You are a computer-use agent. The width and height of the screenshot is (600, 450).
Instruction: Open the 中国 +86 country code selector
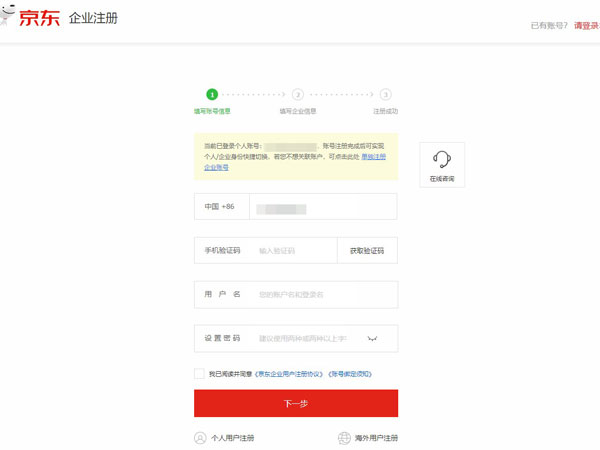tap(221, 207)
